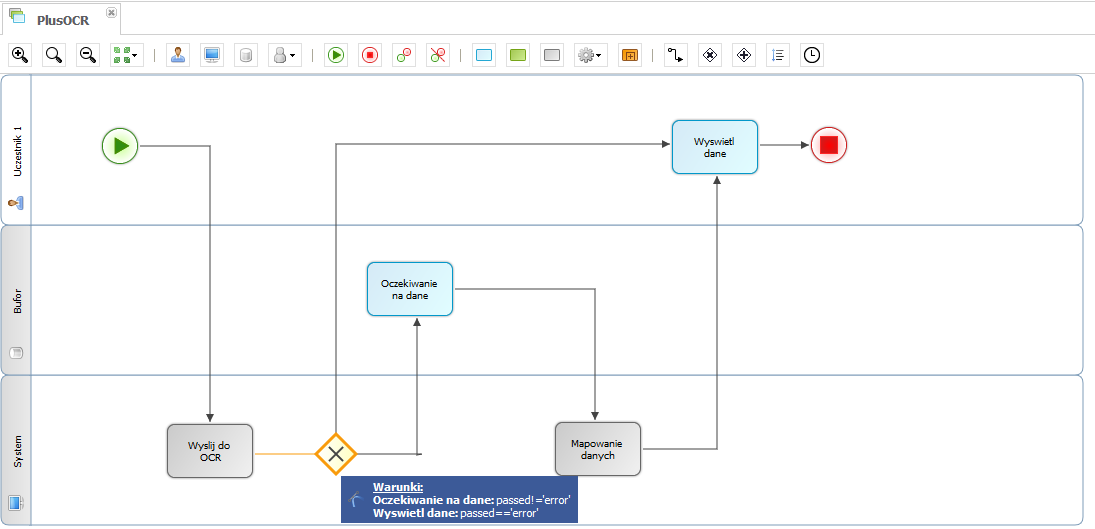Select the green start event tool

point(336,55)
